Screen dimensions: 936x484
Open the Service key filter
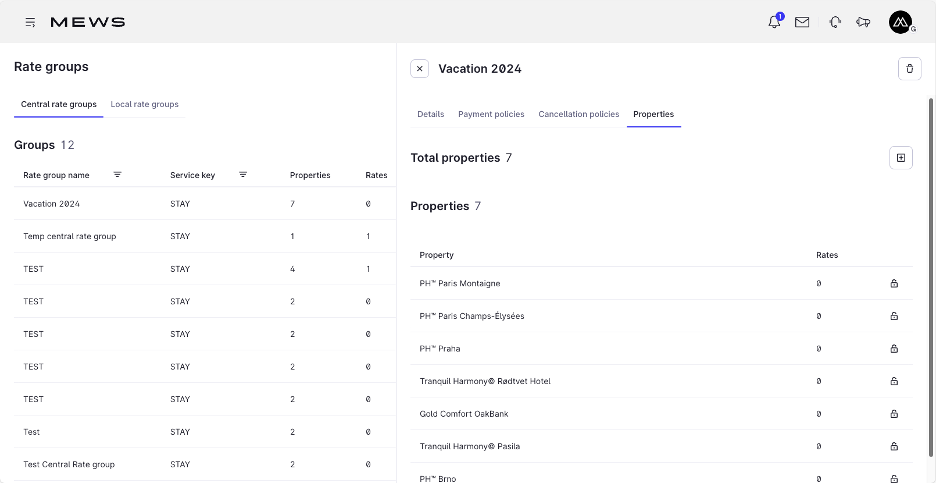pyautogui.click(x=243, y=175)
